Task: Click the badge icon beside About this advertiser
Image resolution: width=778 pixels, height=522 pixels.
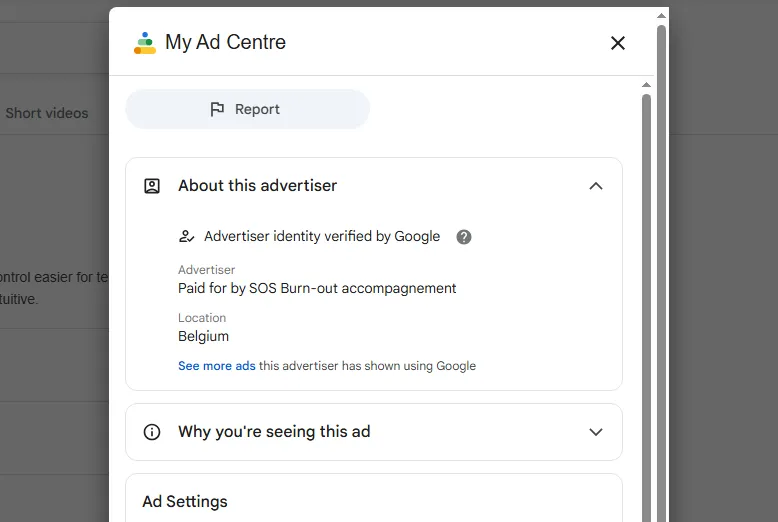Action: coord(152,186)
